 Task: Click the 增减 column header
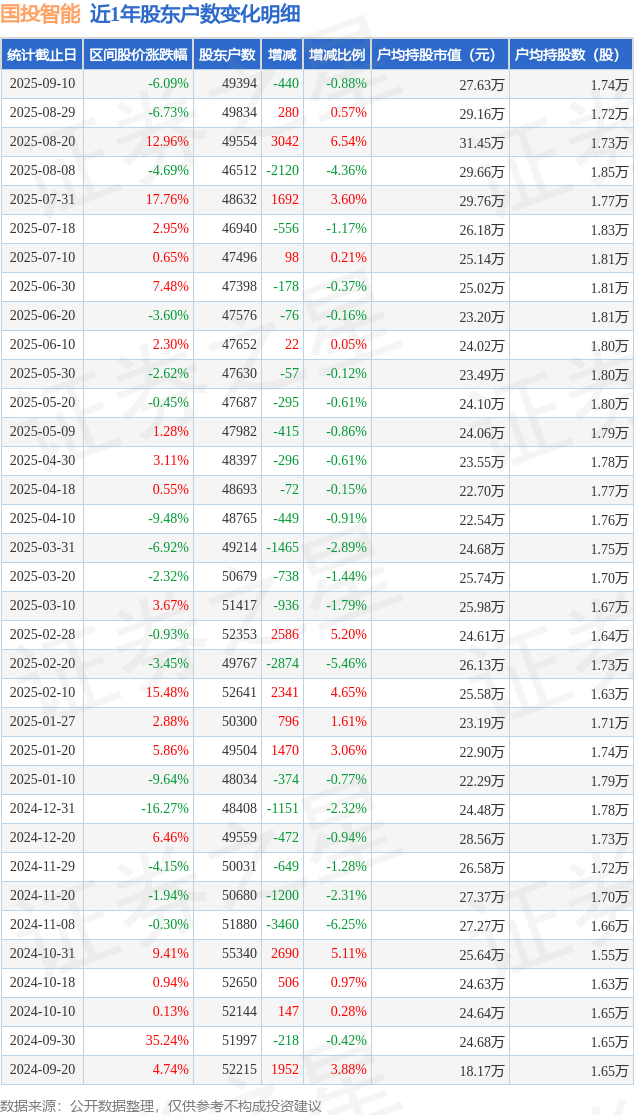pyautogui.click(x=281, y=54)
